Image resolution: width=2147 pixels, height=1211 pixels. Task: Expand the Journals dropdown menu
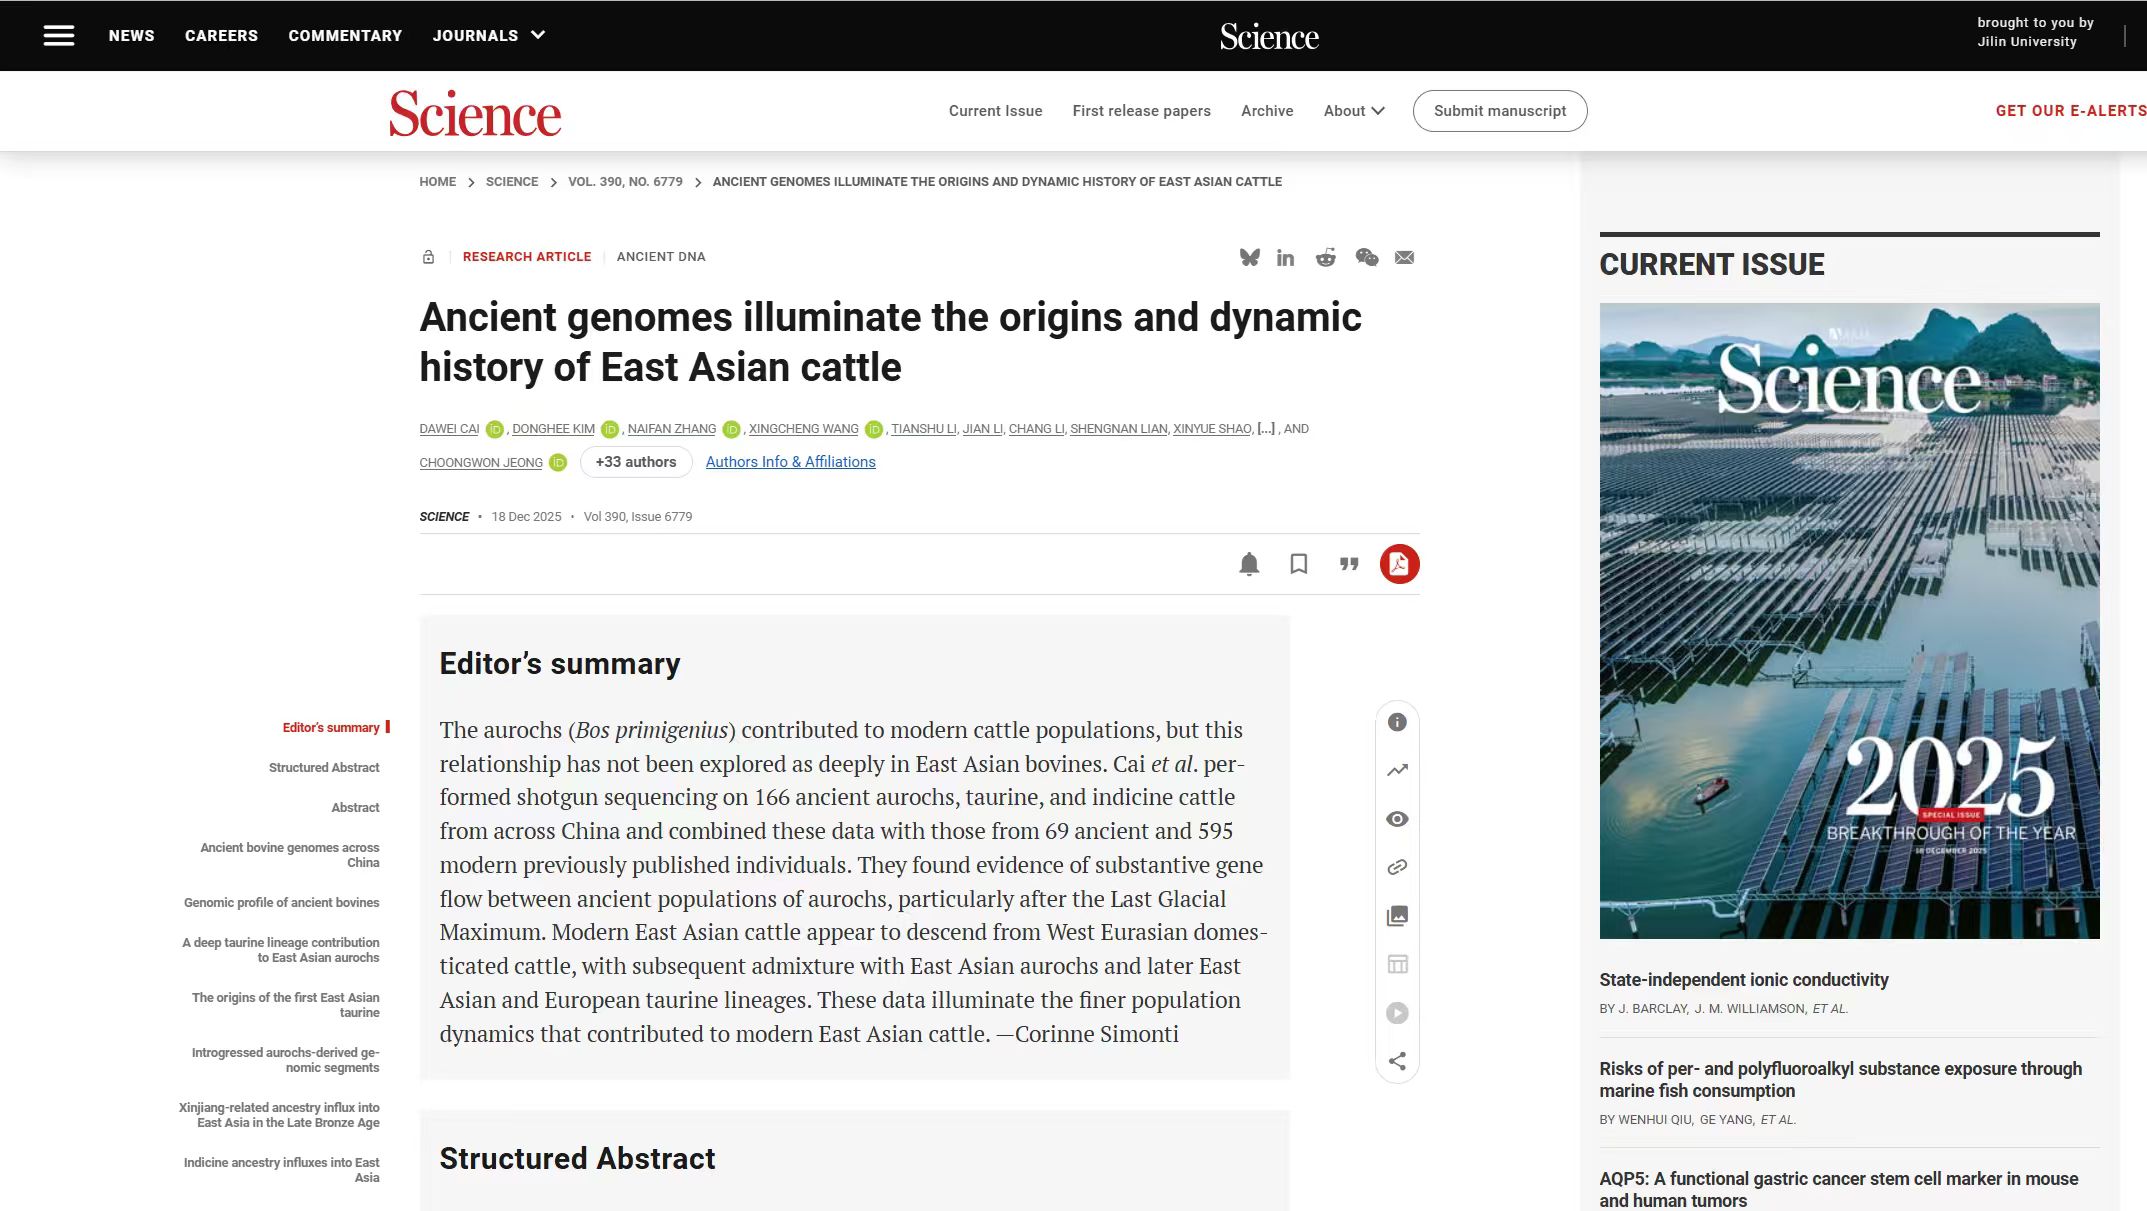click(489, 36)
